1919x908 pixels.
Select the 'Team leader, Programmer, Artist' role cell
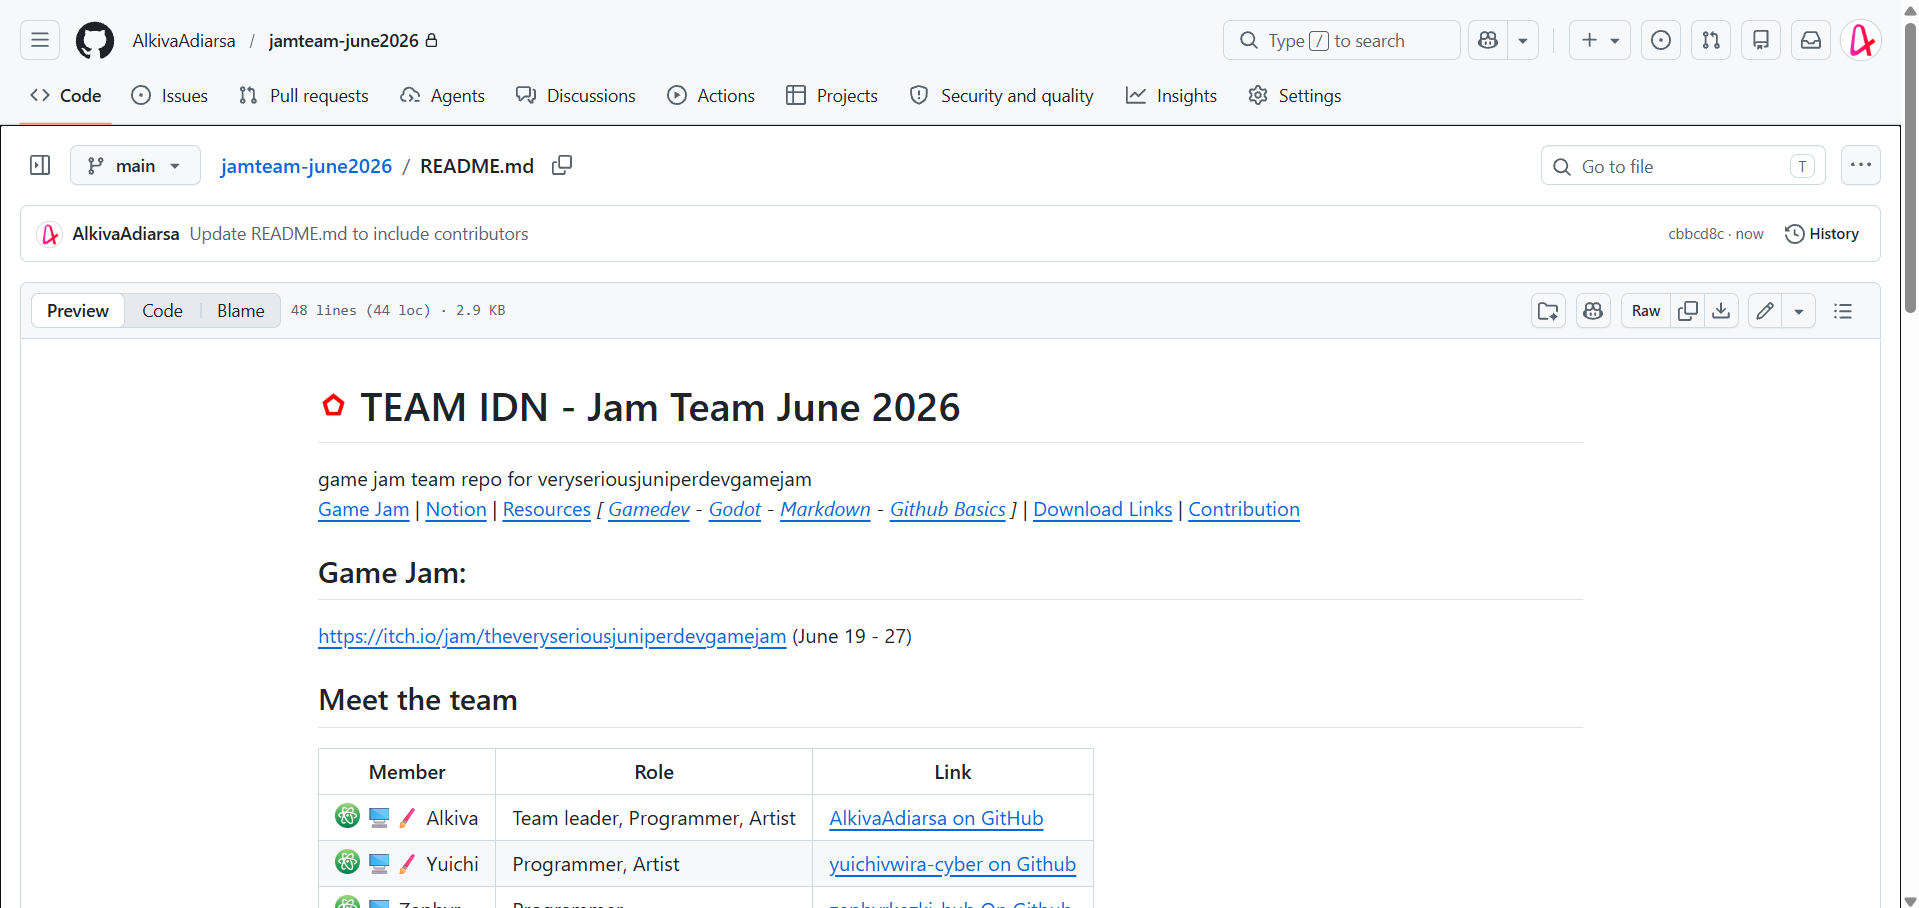pos(654,818)
